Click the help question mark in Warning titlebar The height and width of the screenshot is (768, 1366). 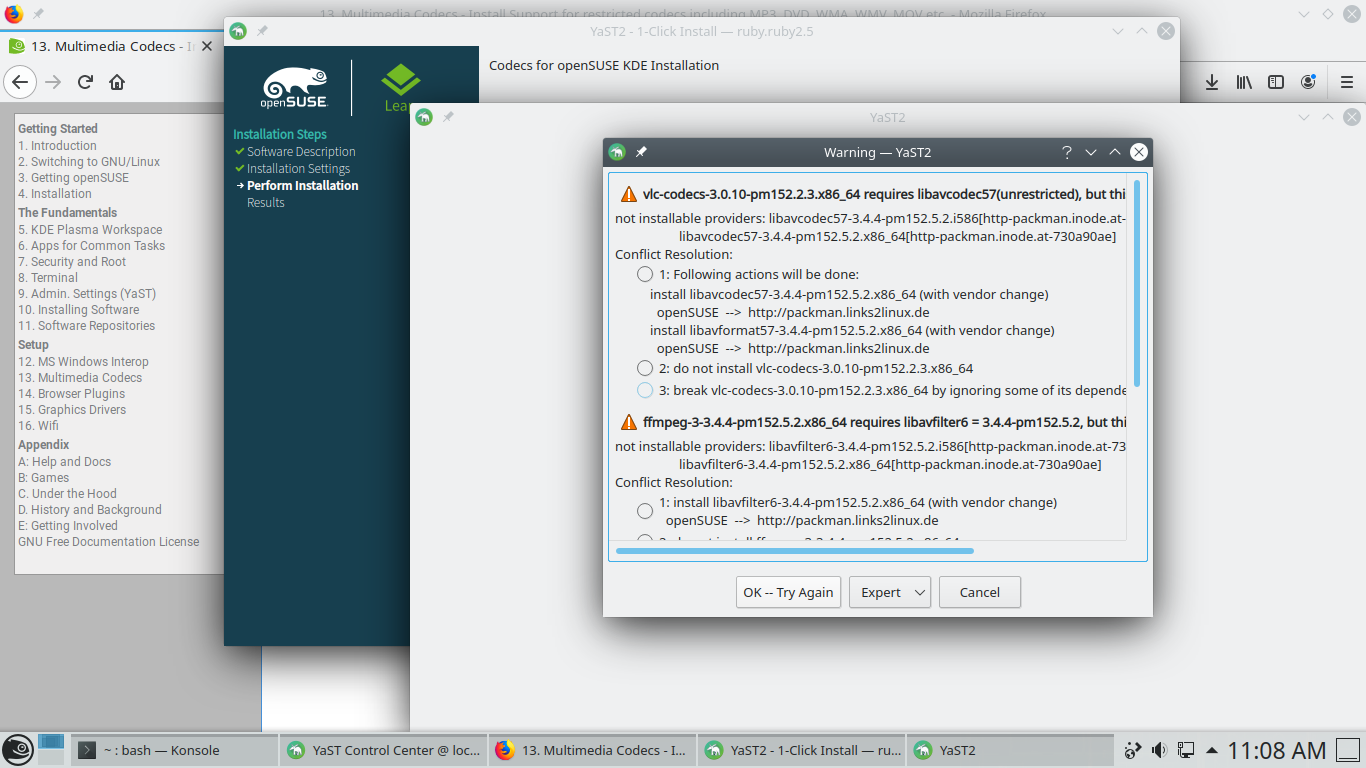1066,152
